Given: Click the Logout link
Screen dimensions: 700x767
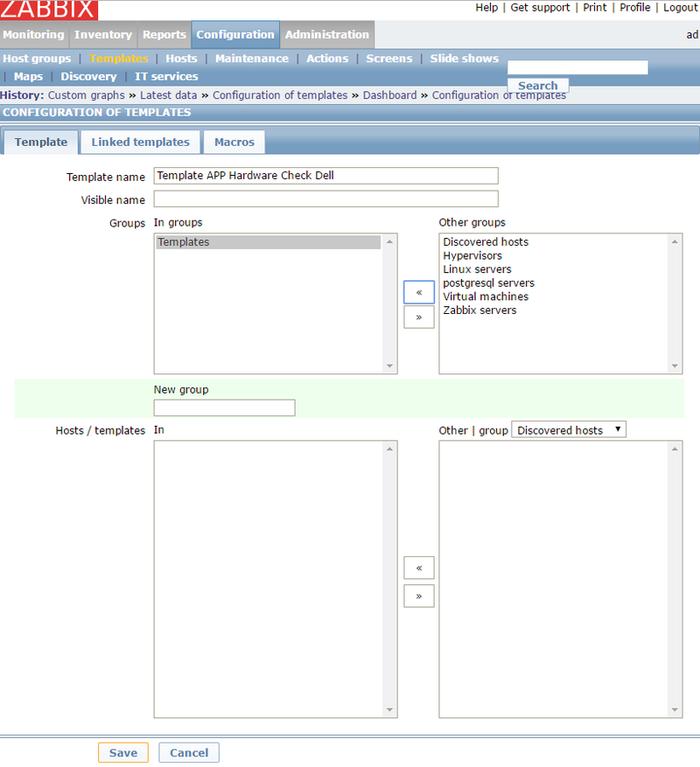Looking at the screenshot, I should pyautogui.click(x=679, y=7).
